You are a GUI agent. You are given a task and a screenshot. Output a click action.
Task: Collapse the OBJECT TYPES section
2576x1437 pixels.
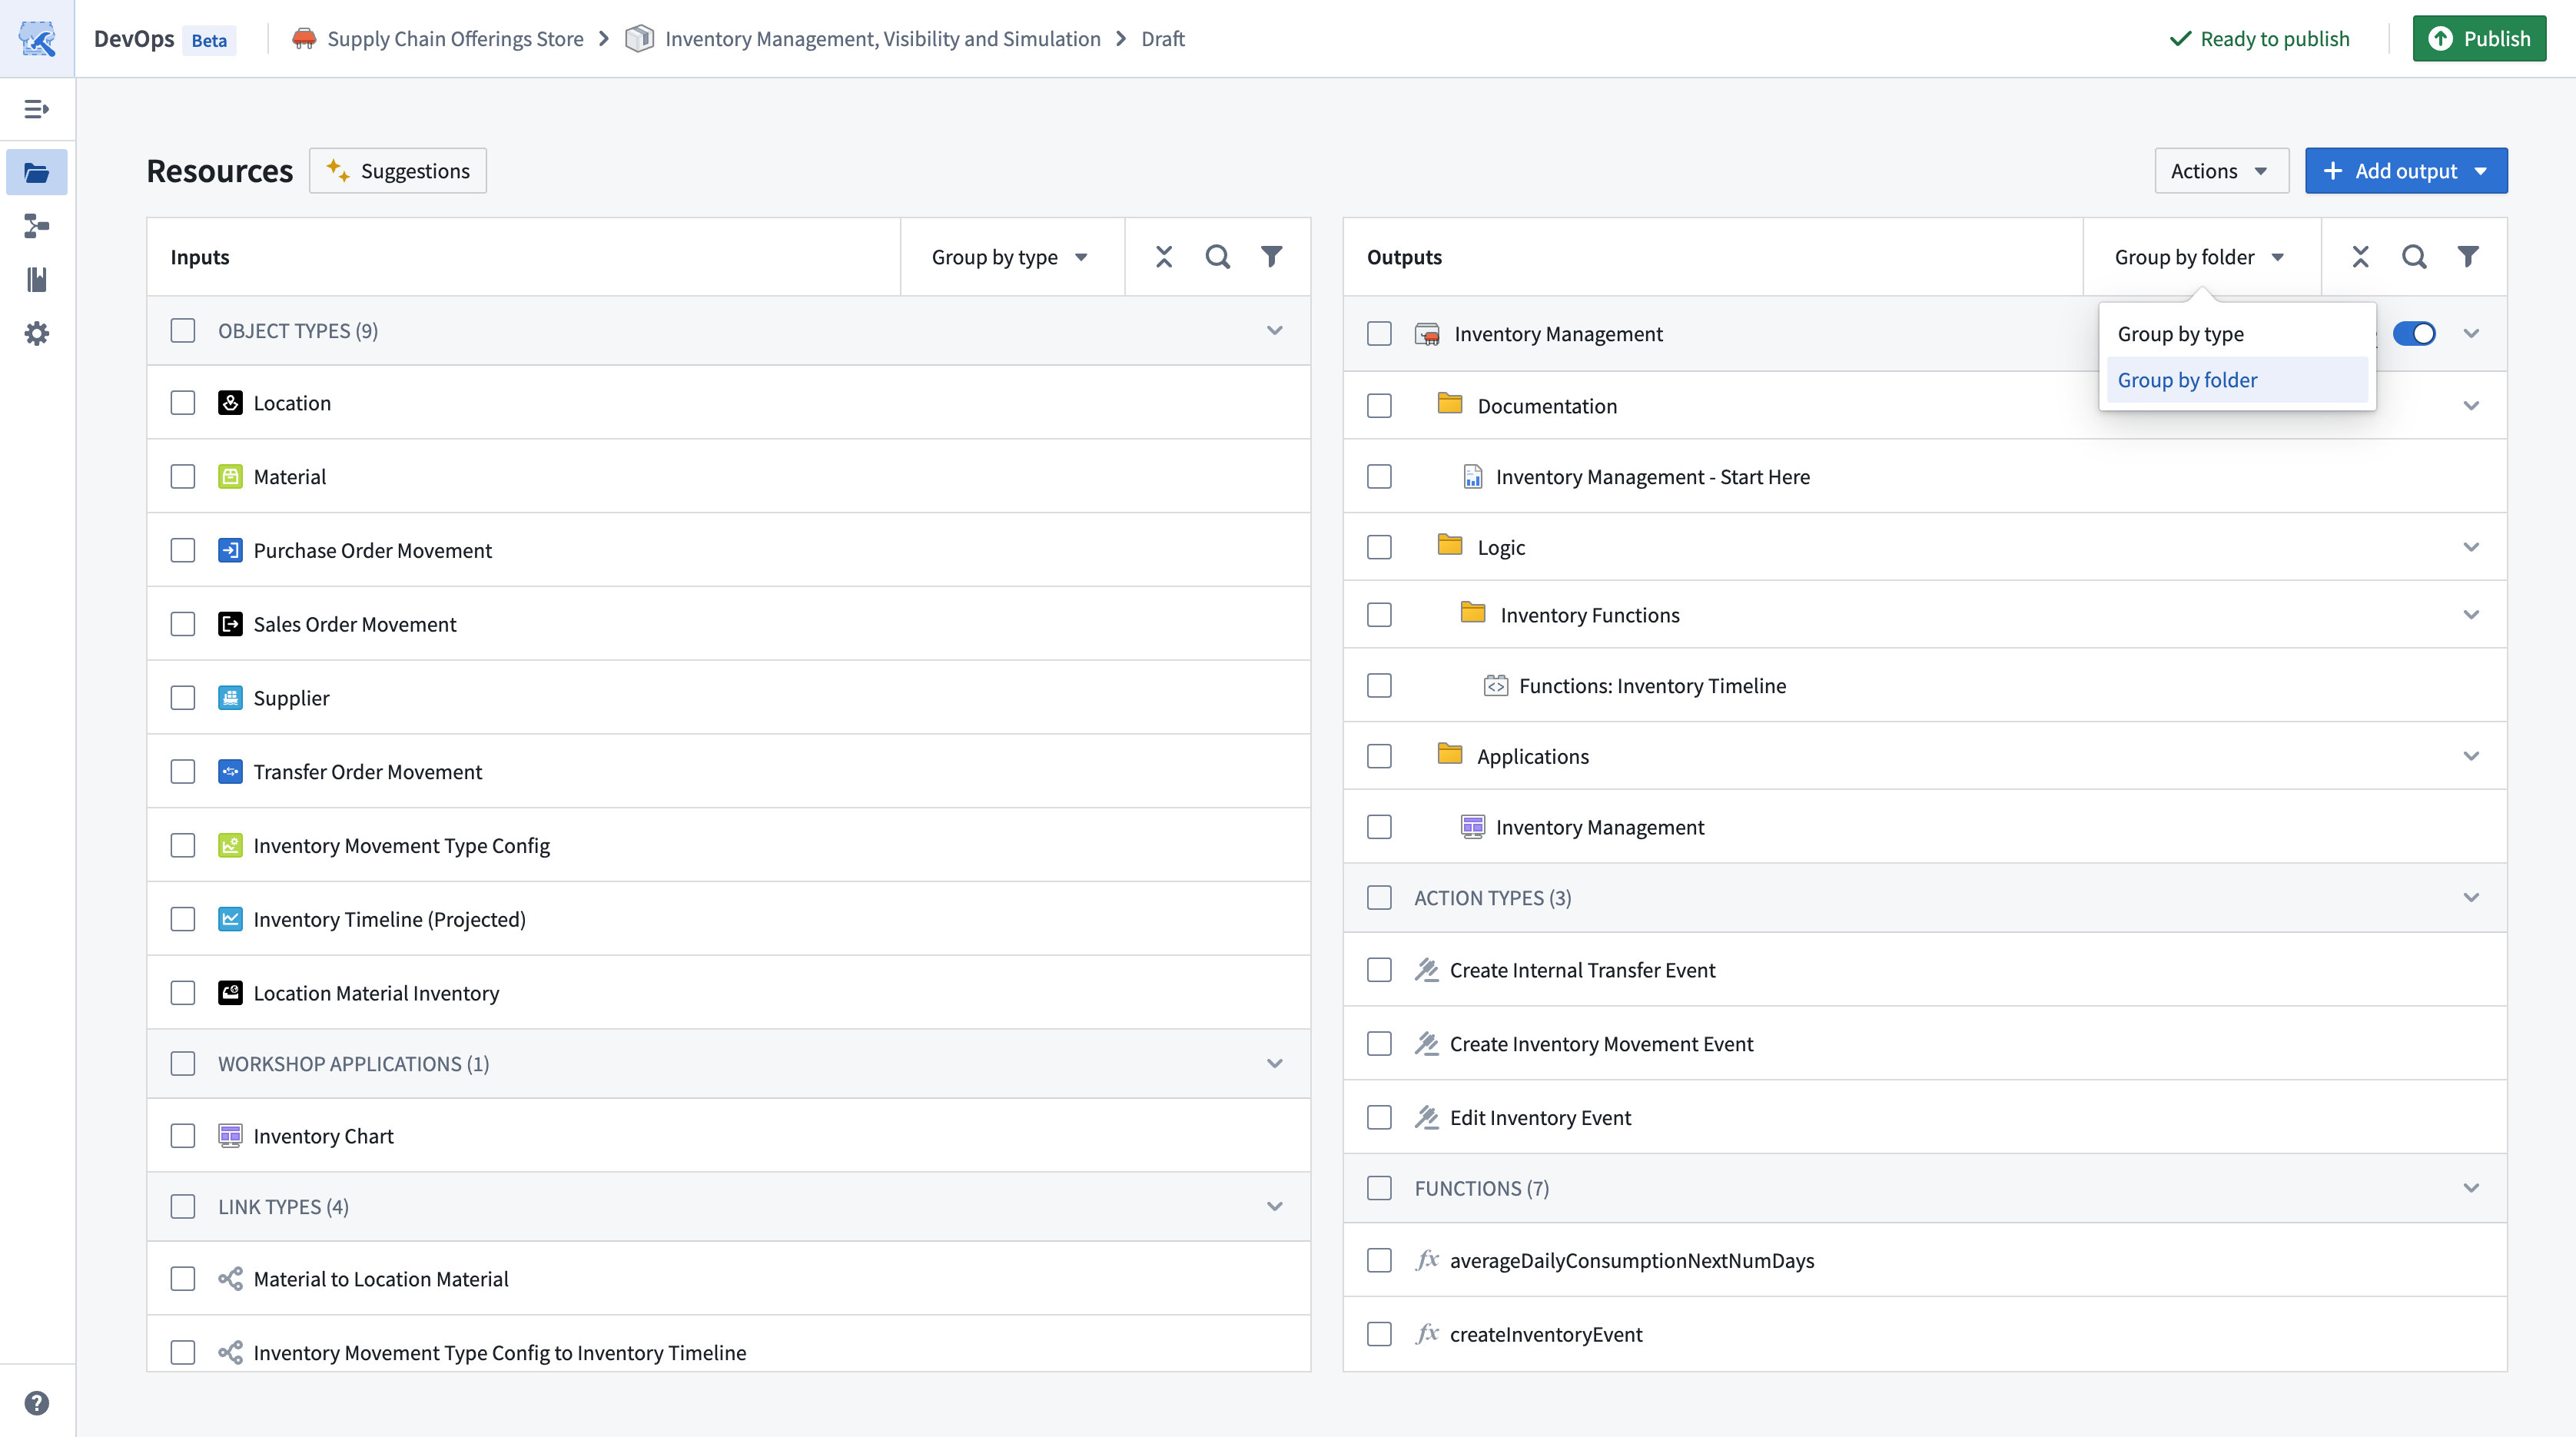pos(1274,330)
